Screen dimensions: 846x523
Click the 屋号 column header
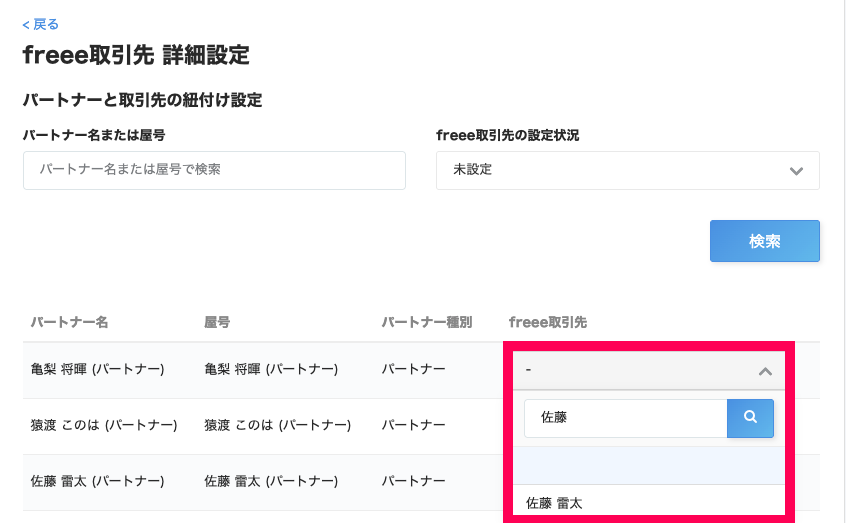tap(217, 322)
